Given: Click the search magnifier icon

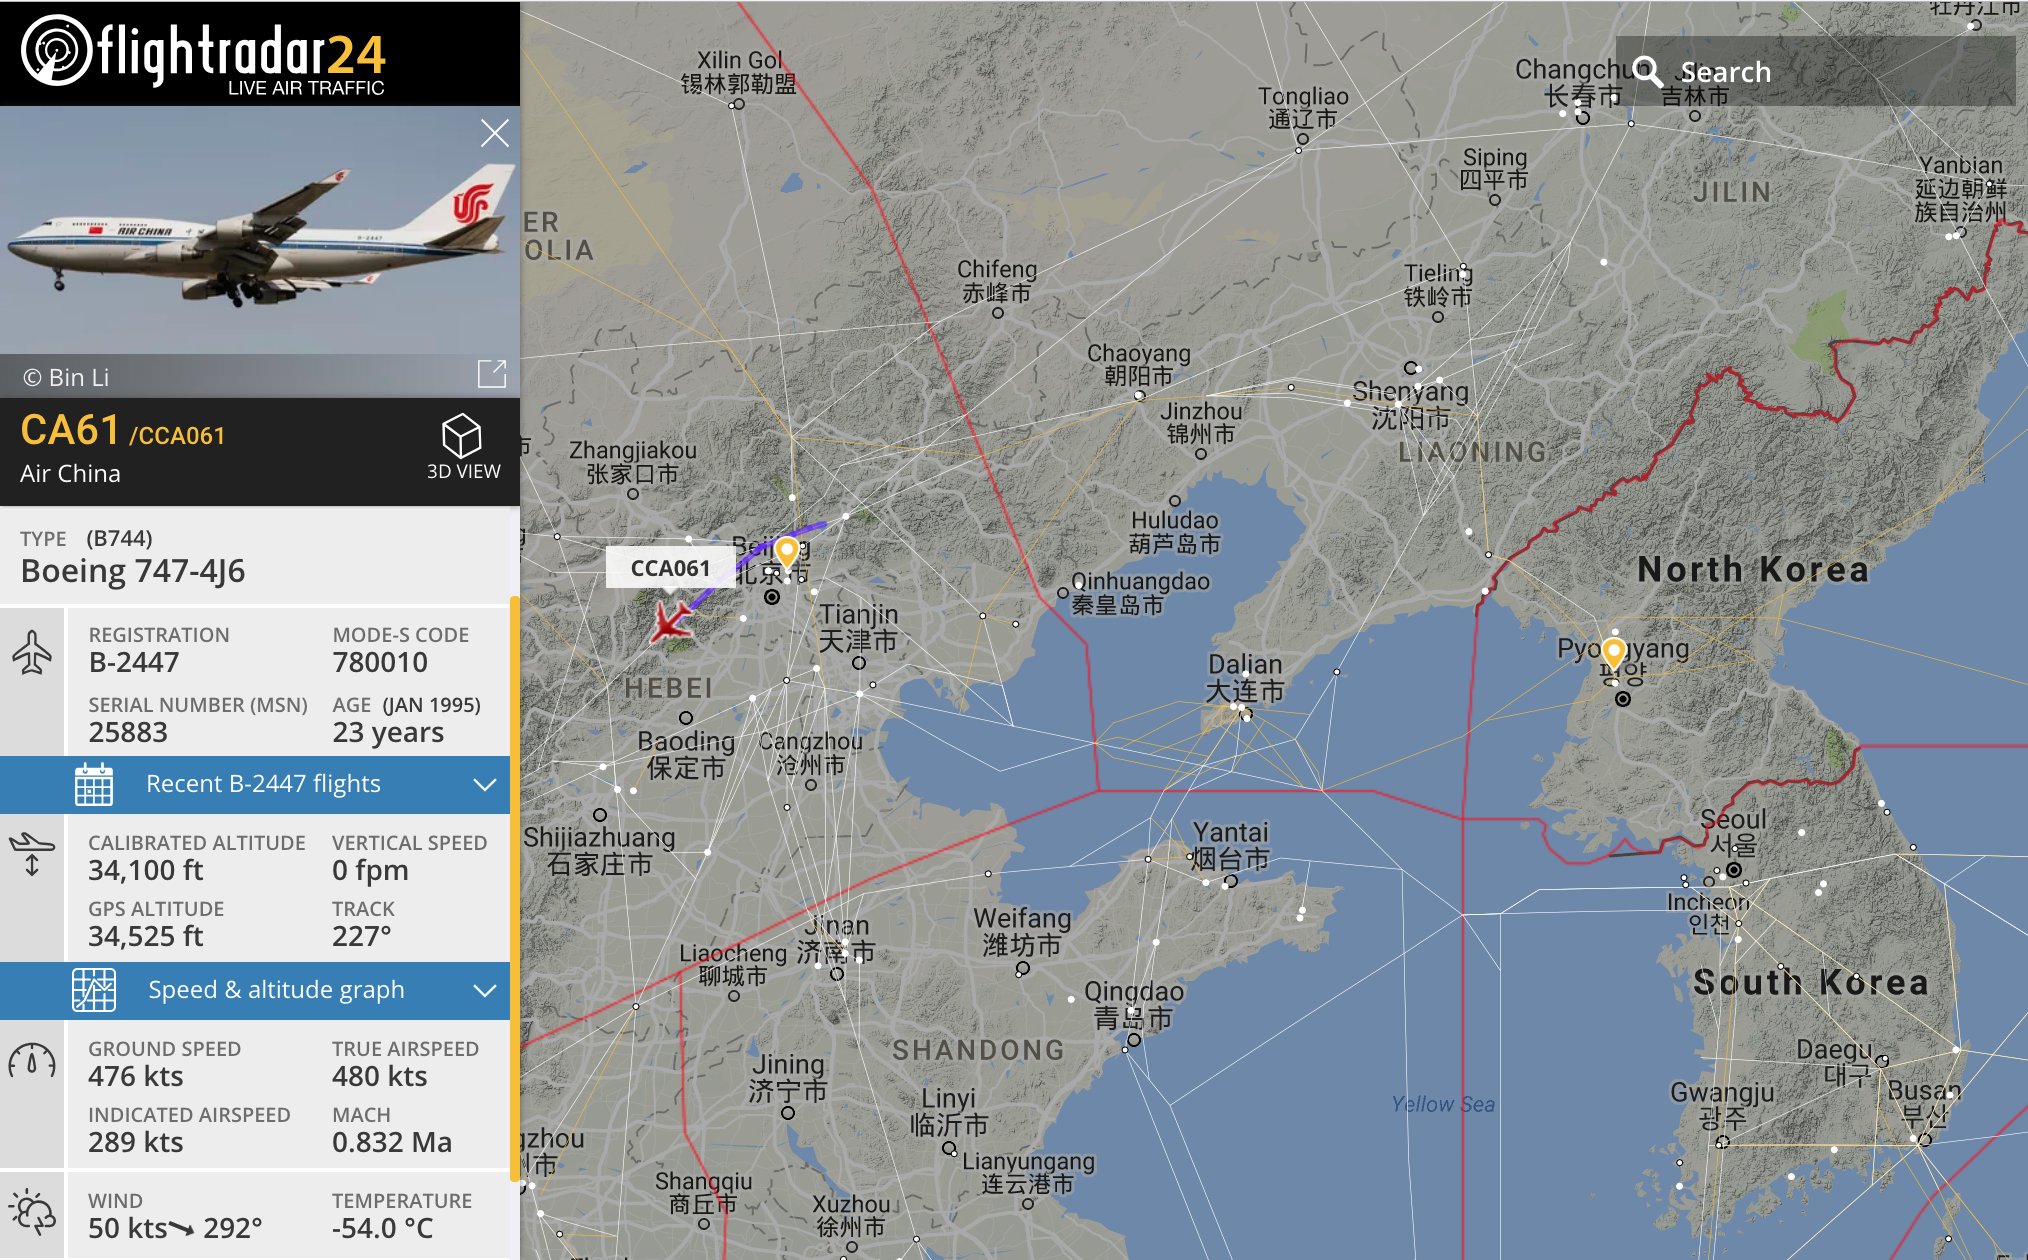Looking at the screenshot, I should [x=1647, y=71].
